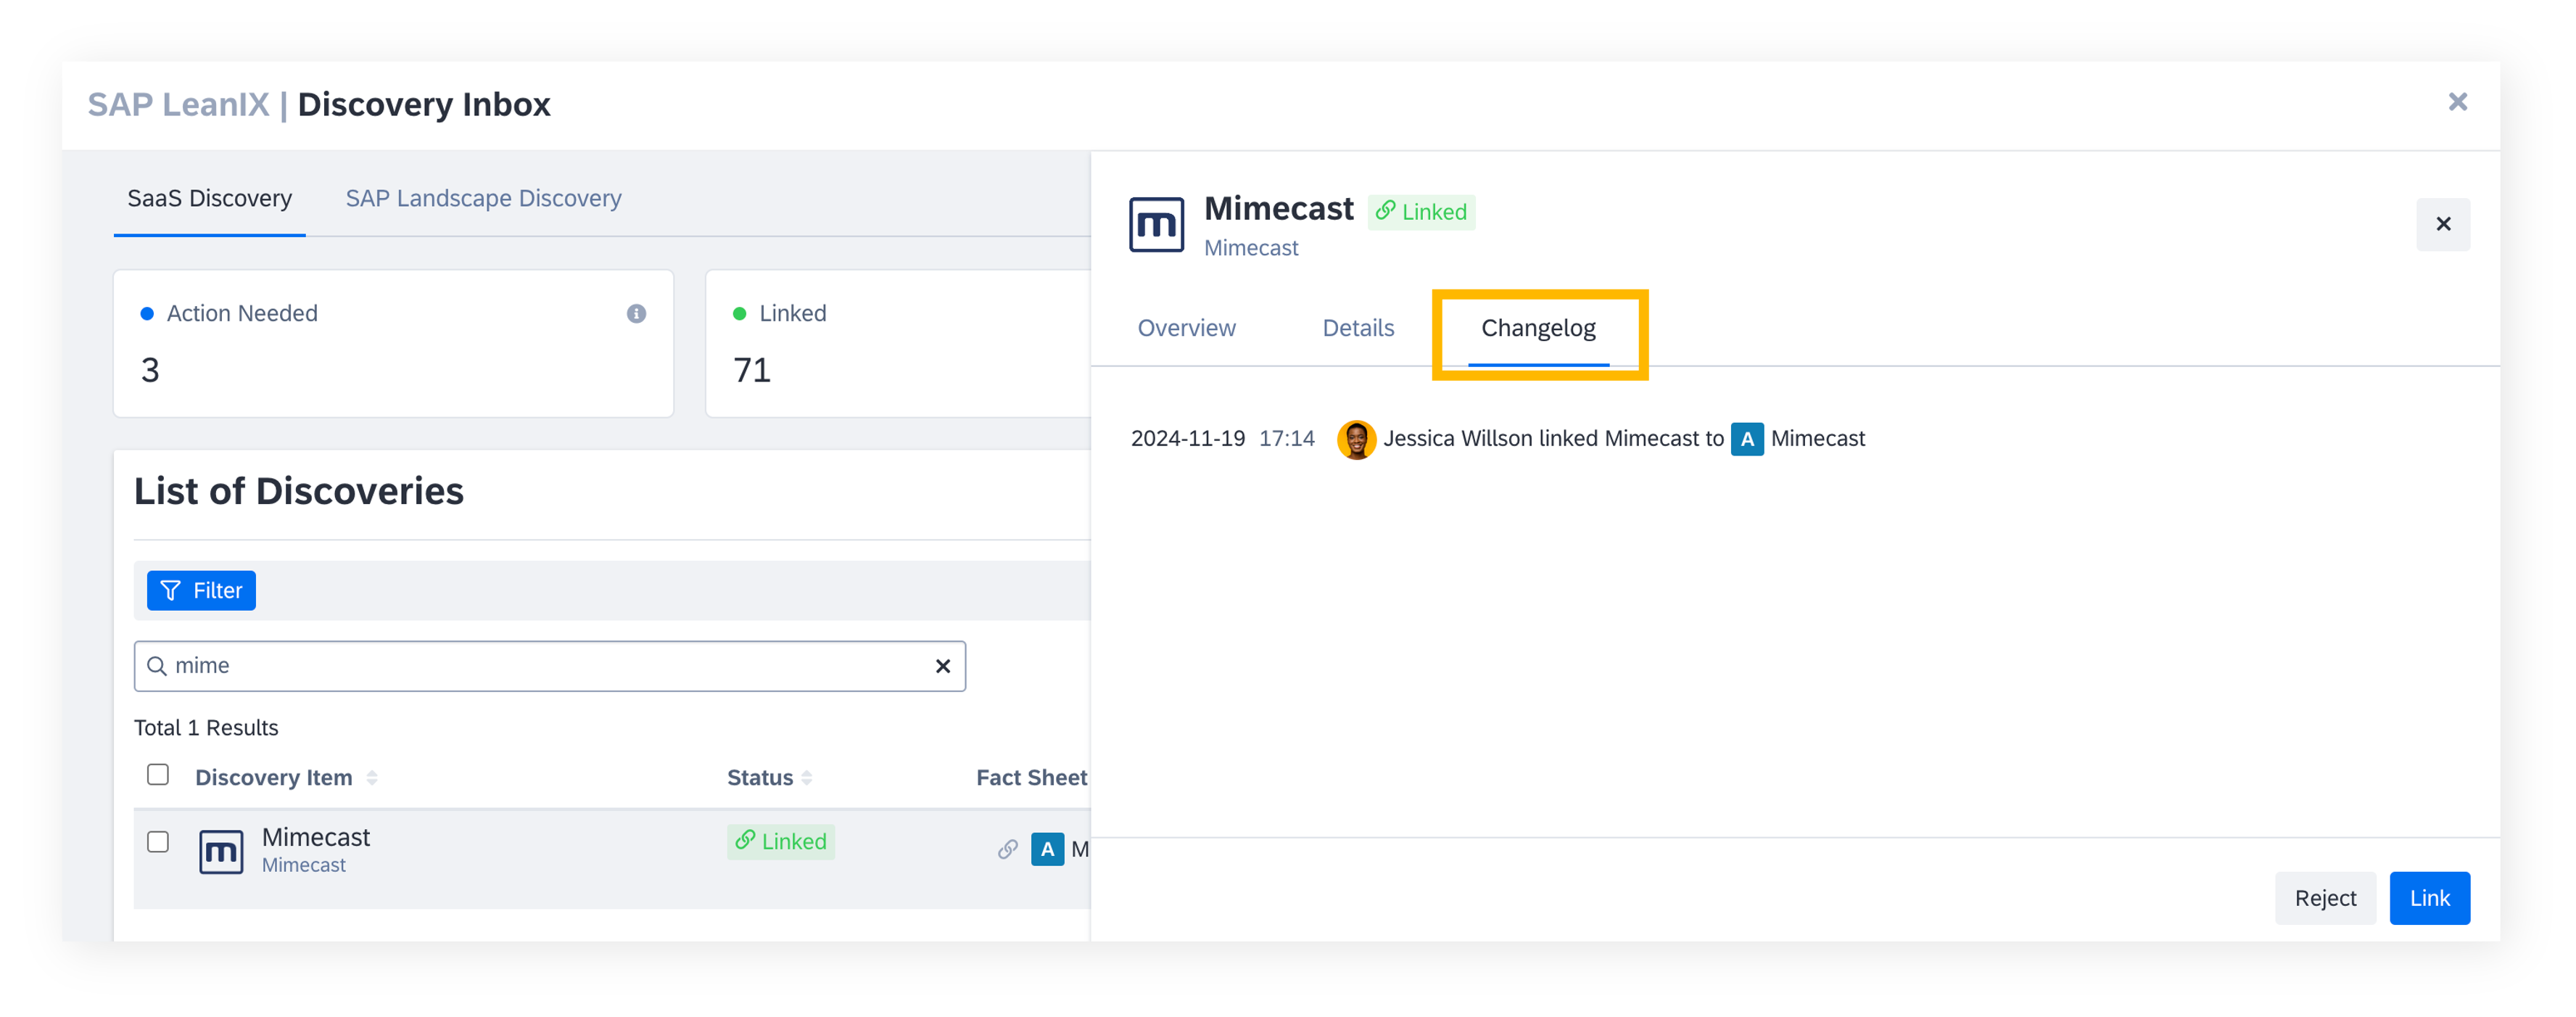Click the Total 1 Results text

coord(206,728)
